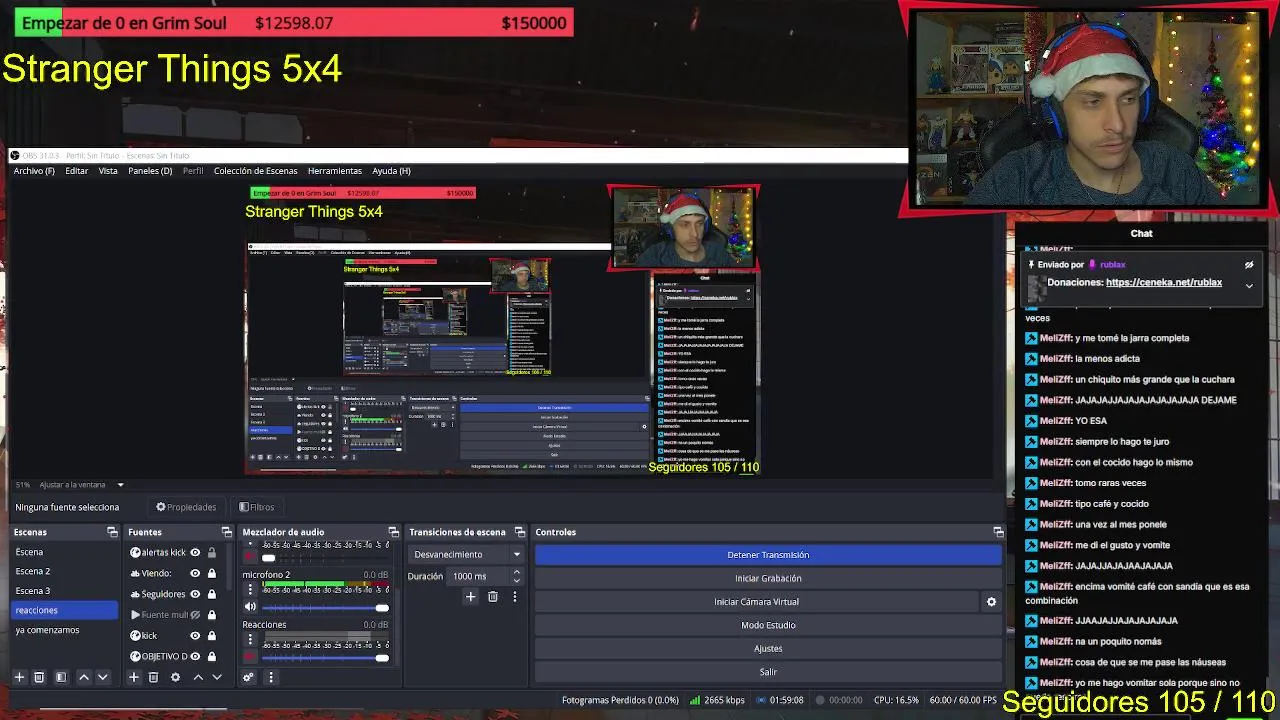Open virtual camera settings gear
This screenshot has height=720, width=1280.
991,602
